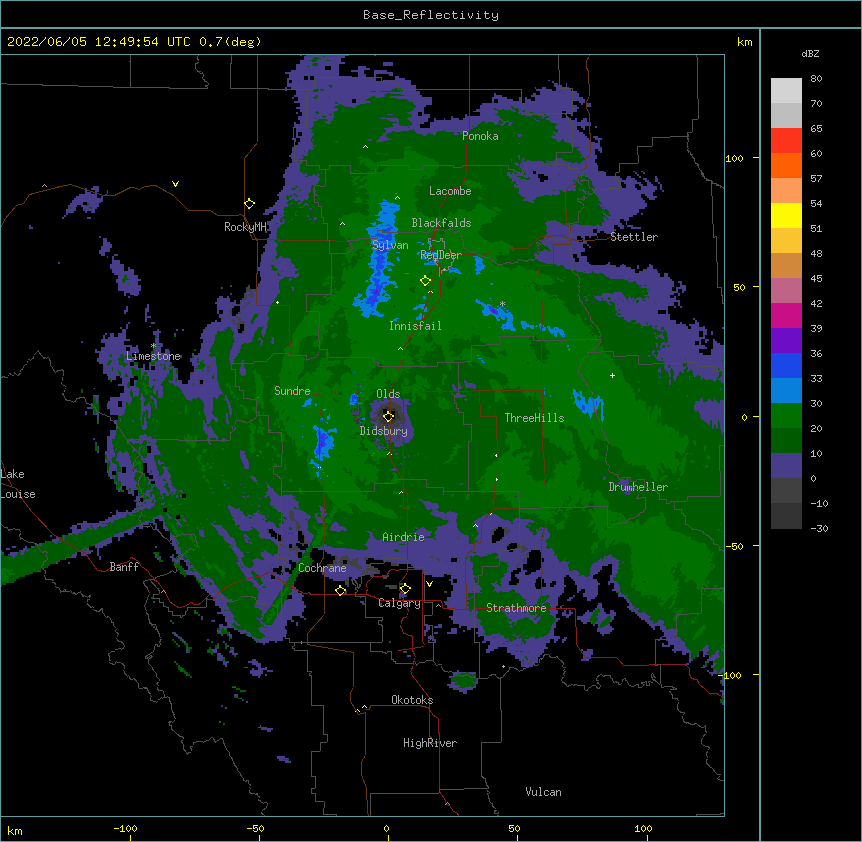Screen dimensions: 862x842
Task: Click the Stettler town label
Action: [634, 237]
